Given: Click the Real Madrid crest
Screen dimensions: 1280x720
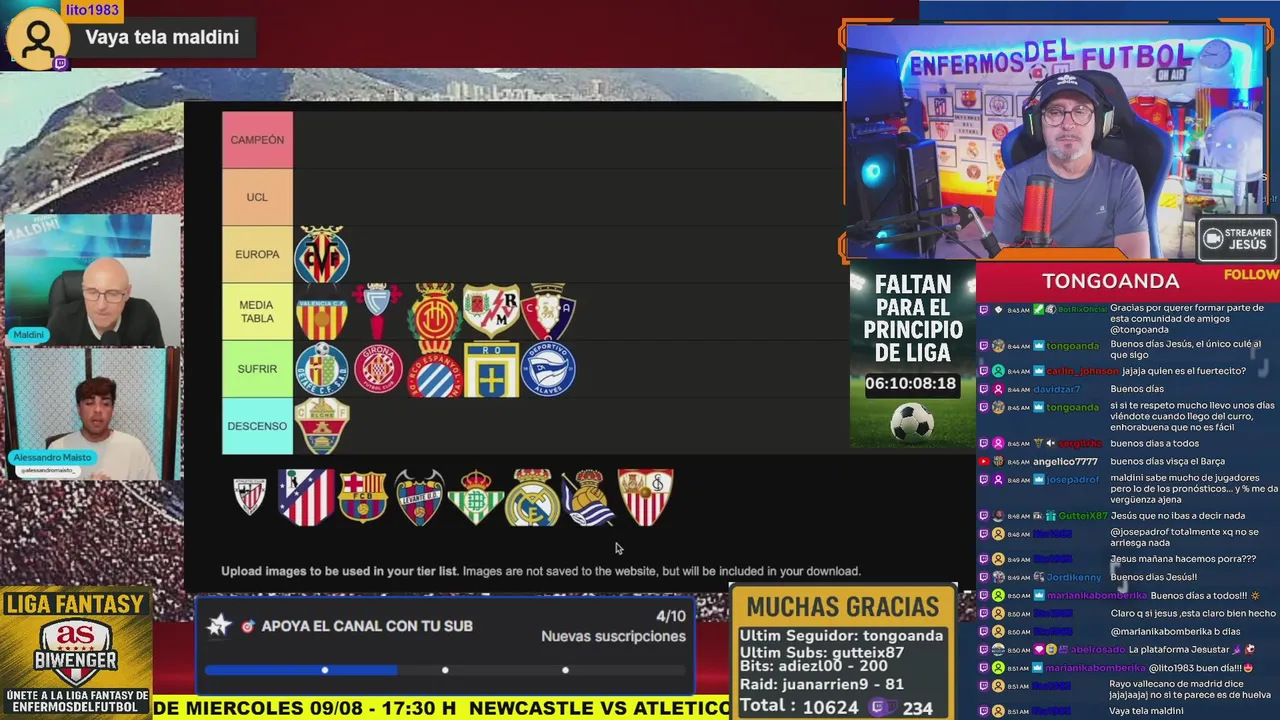Looking at the screenshot, I should pyautogui.click(x=532, y=497).
